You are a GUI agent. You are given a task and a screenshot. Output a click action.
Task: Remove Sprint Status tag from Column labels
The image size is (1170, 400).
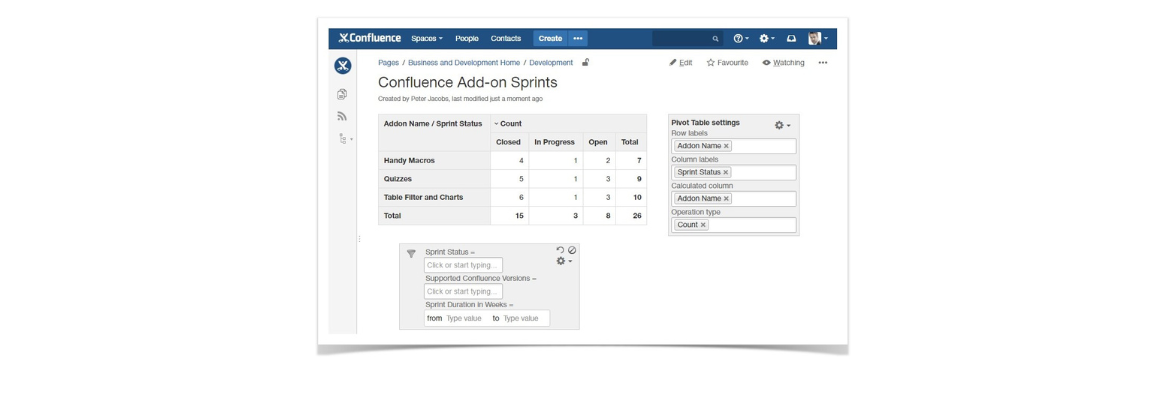tap(726, 172)
